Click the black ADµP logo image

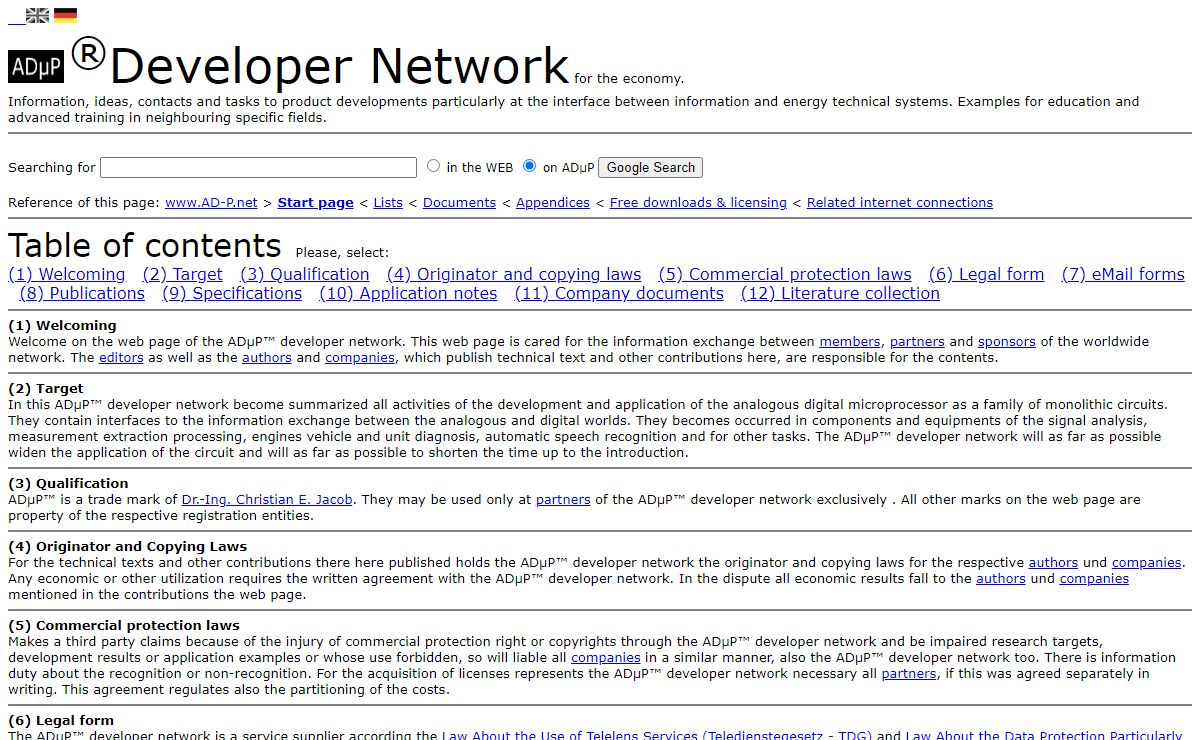[x=36, y=67]
